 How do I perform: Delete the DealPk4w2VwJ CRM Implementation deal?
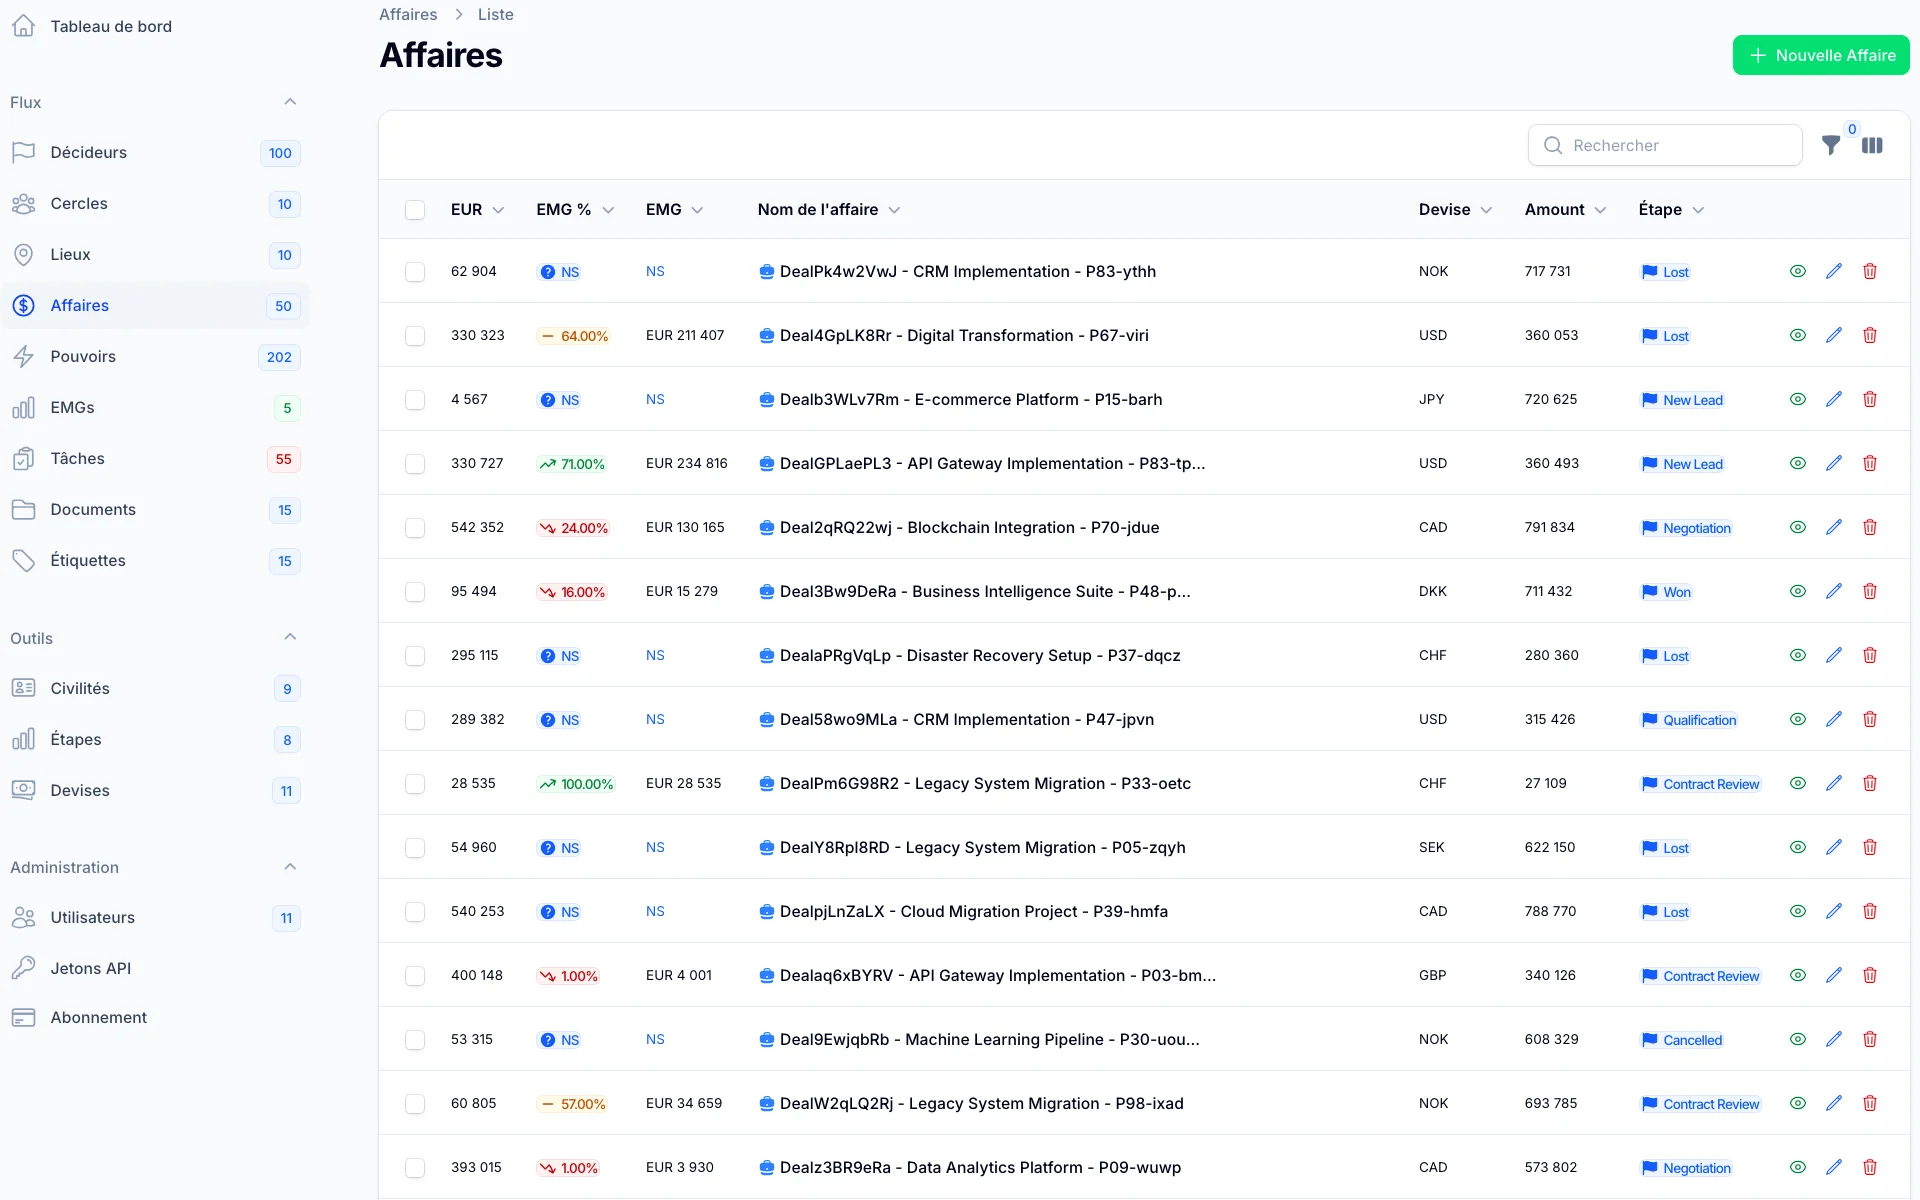click(x=1869, y=271)
